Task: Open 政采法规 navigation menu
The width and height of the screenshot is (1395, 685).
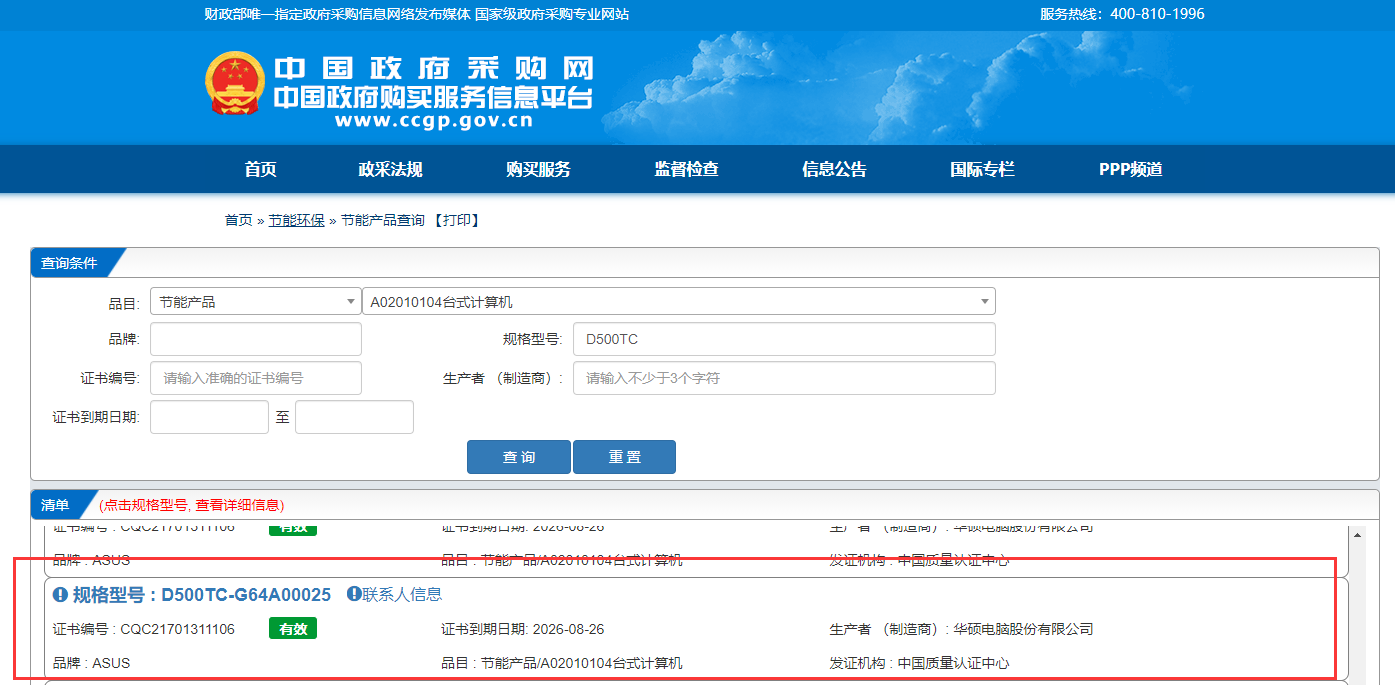Action: click(x=391, y=169)
